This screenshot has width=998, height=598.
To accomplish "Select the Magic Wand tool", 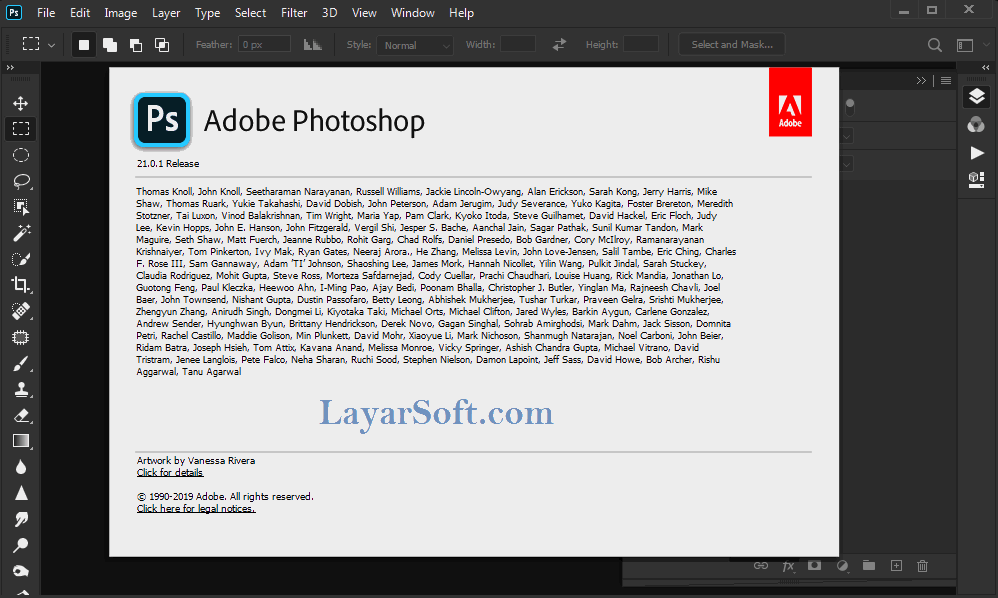I will pyautogui.click(x=22, y=233).
